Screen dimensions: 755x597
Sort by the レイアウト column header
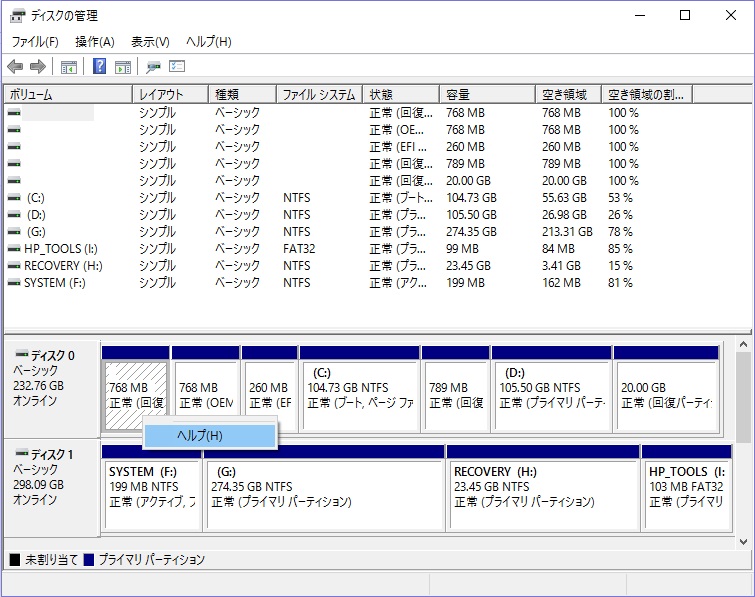170,94
